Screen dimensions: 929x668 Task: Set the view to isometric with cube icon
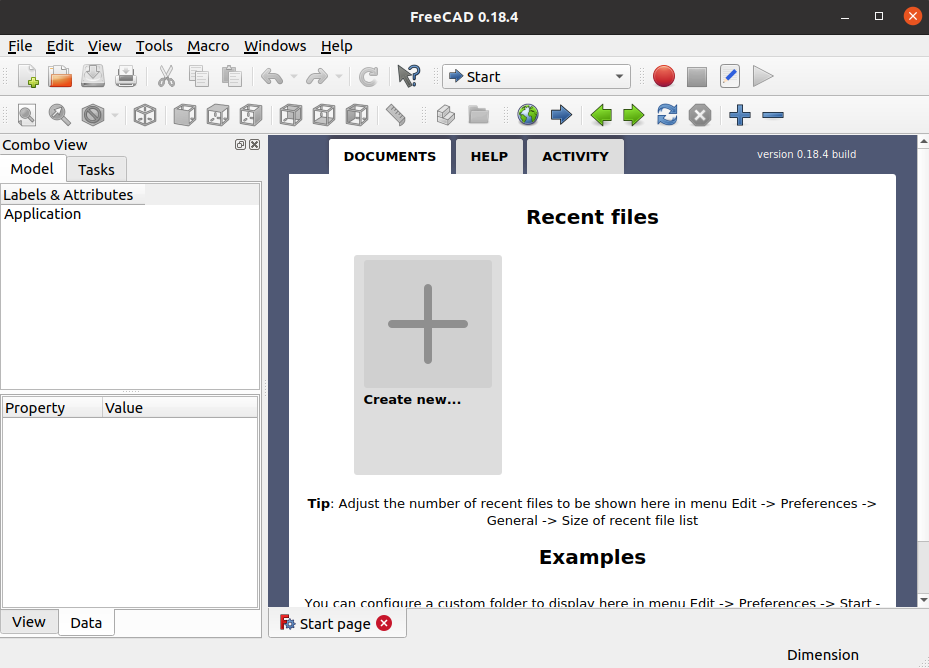(x=145, y=115)
